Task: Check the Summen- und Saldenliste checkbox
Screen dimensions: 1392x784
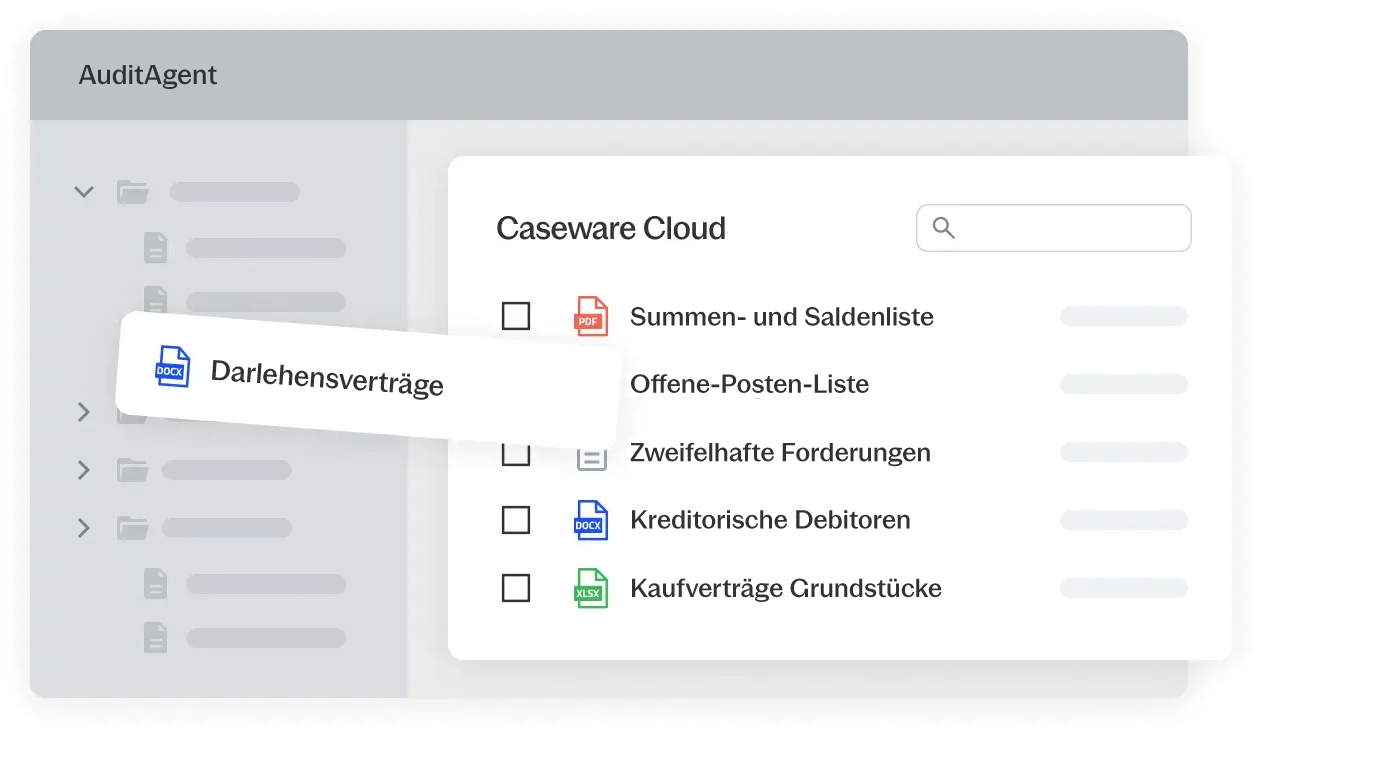Action: click(515, 317)
